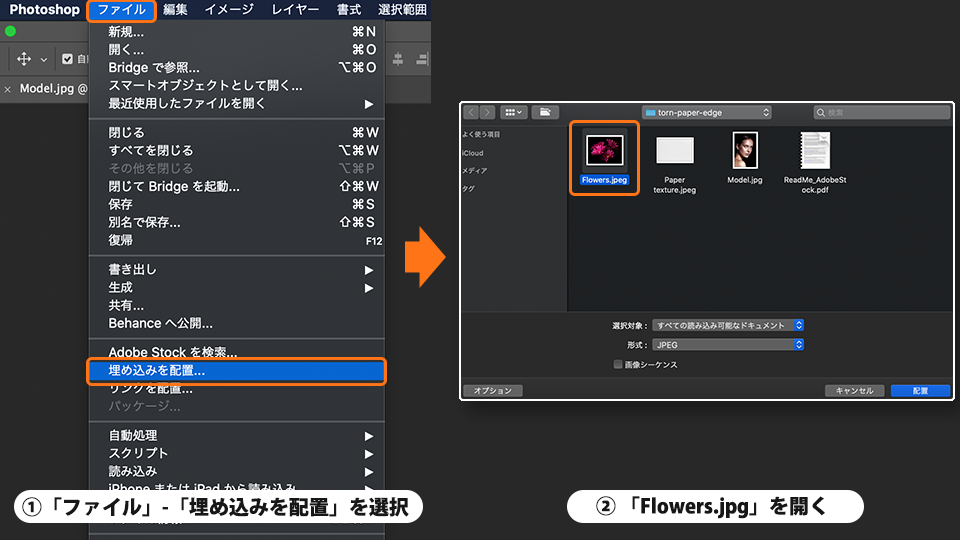Click the 検索 search field
The image size is (960, 540).
882,113
